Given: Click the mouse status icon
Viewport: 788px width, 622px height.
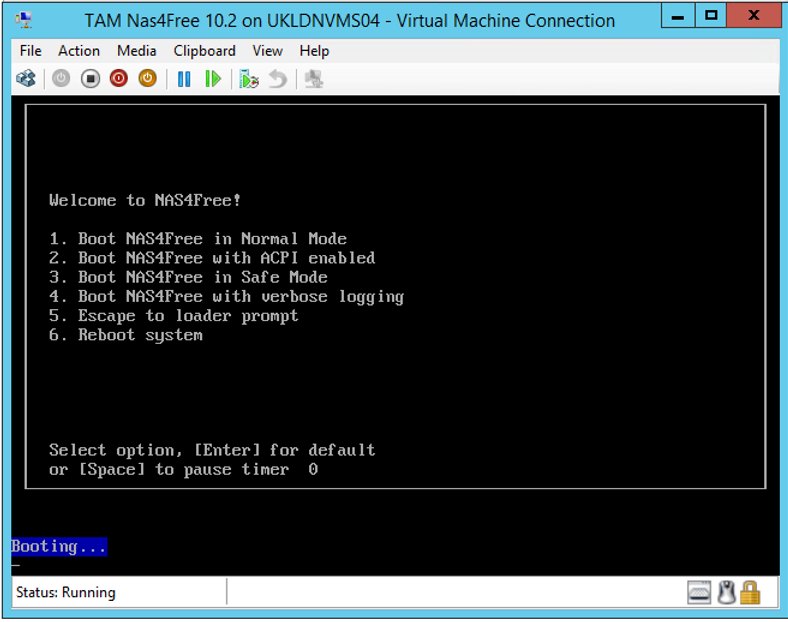Looking at the screenshot, I should [727, 592].
